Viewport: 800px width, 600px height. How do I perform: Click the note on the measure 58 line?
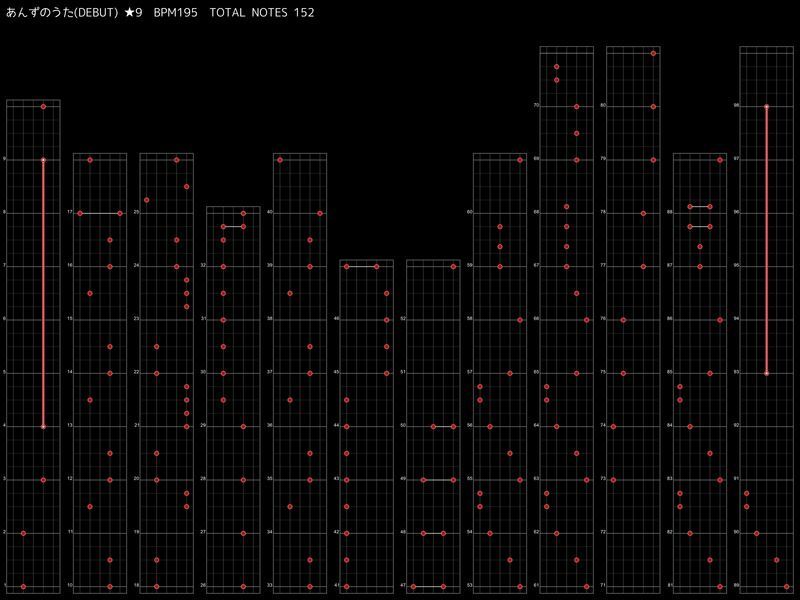520,320
